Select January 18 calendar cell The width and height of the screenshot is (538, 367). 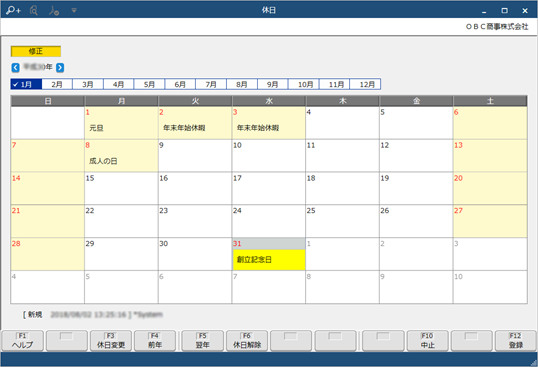click(x=342, y=188)
